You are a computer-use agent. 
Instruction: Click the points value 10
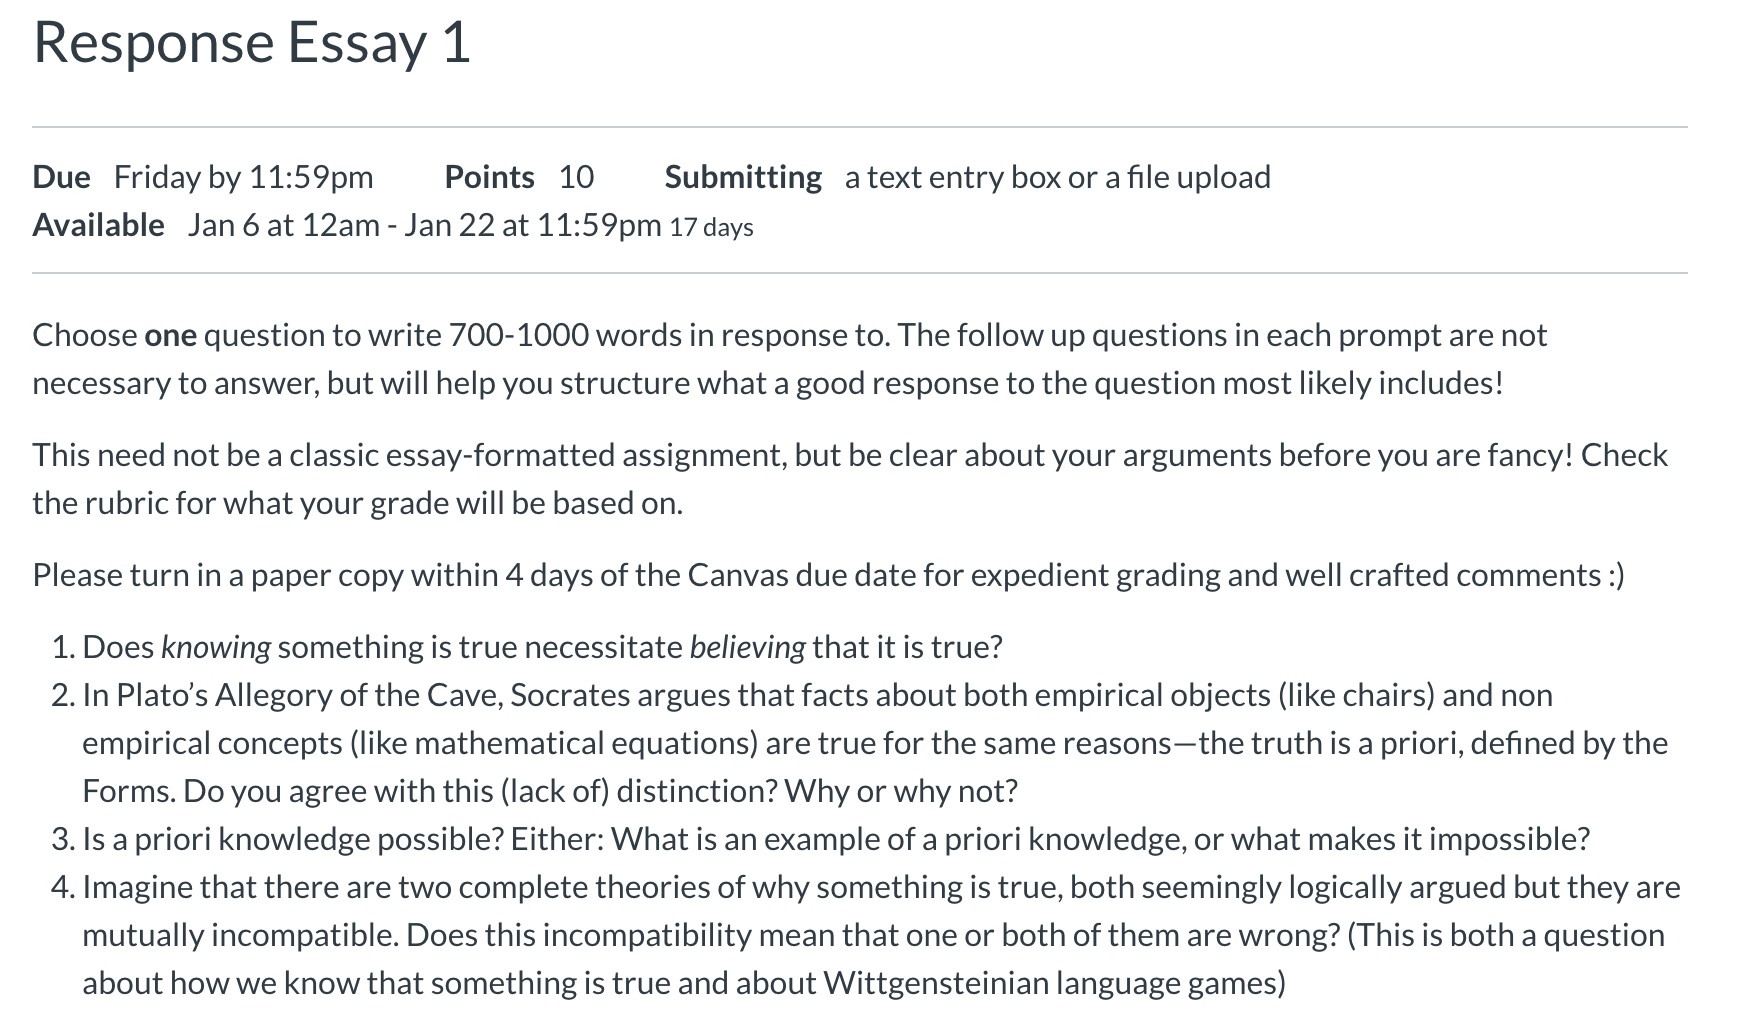[x=576, y=177]
